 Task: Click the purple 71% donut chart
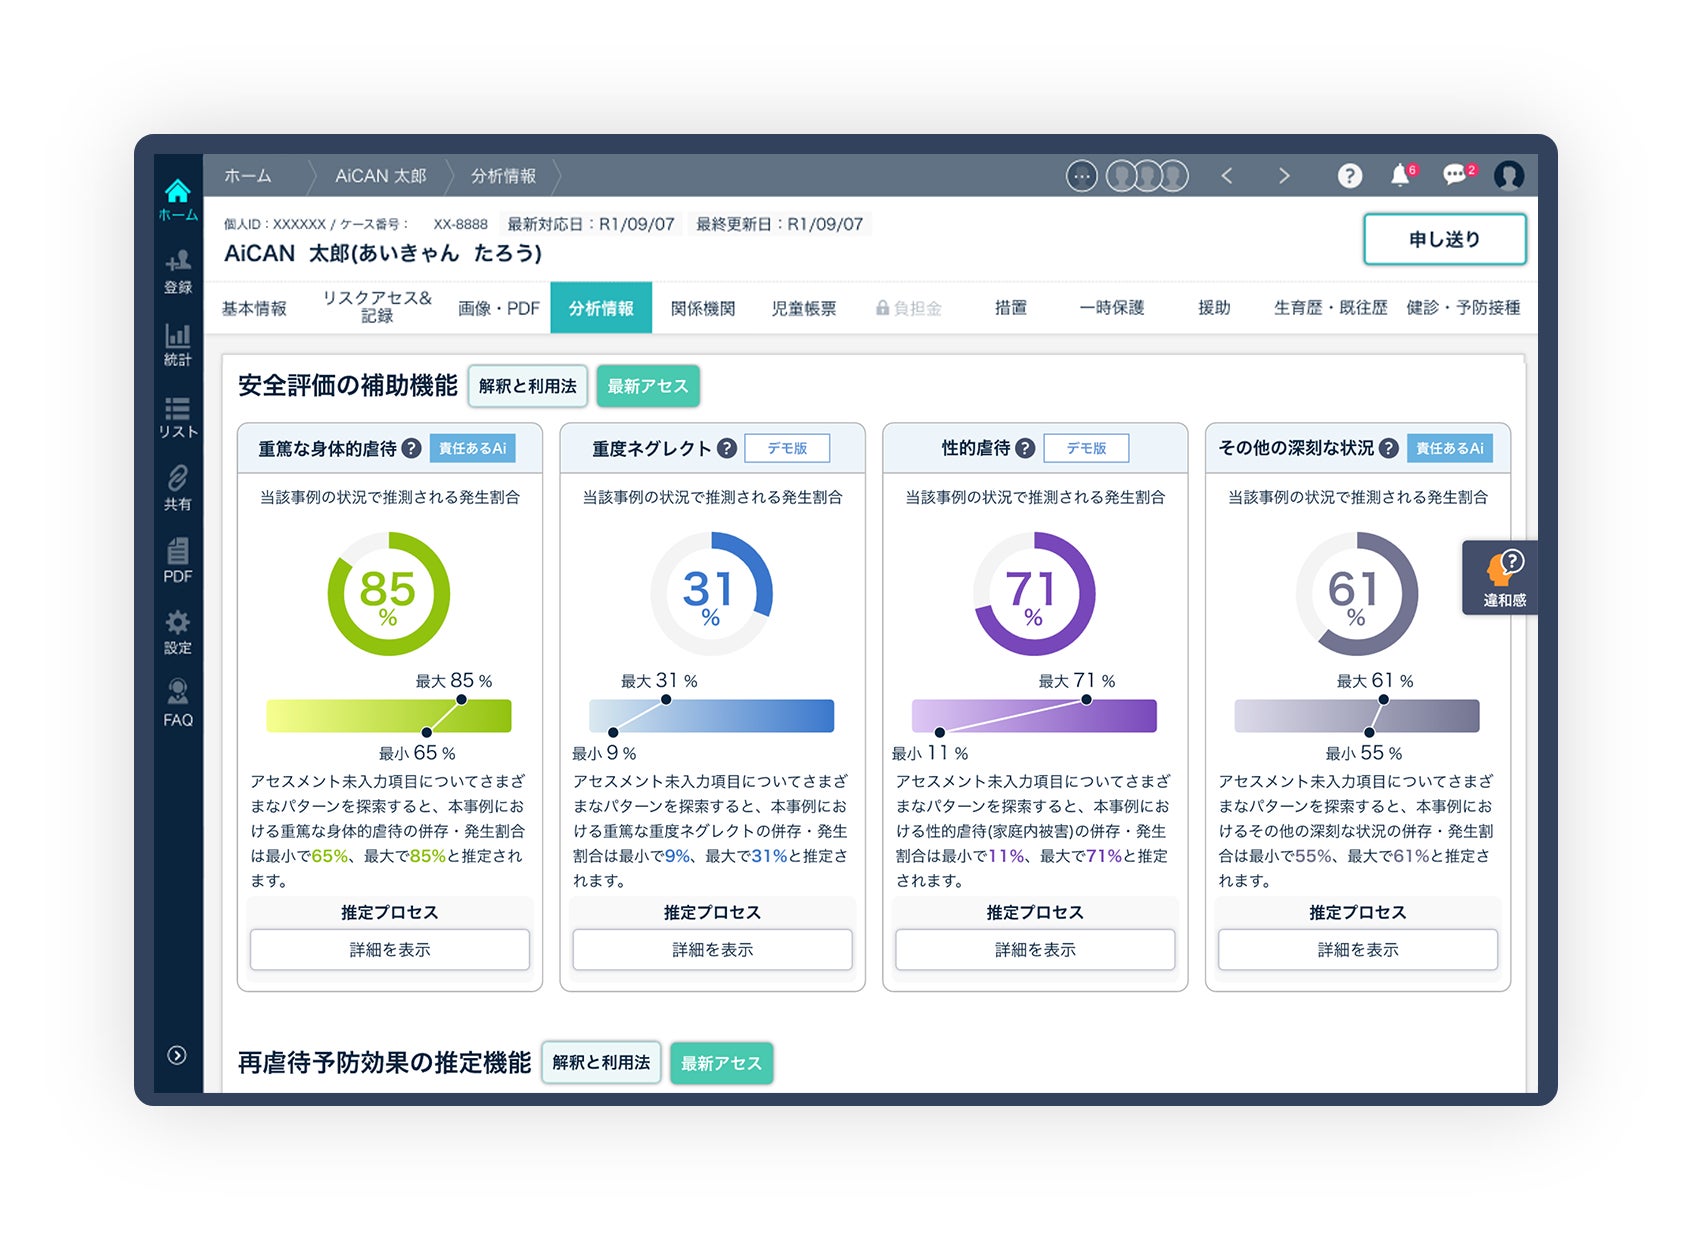[x=1035, y=594]
